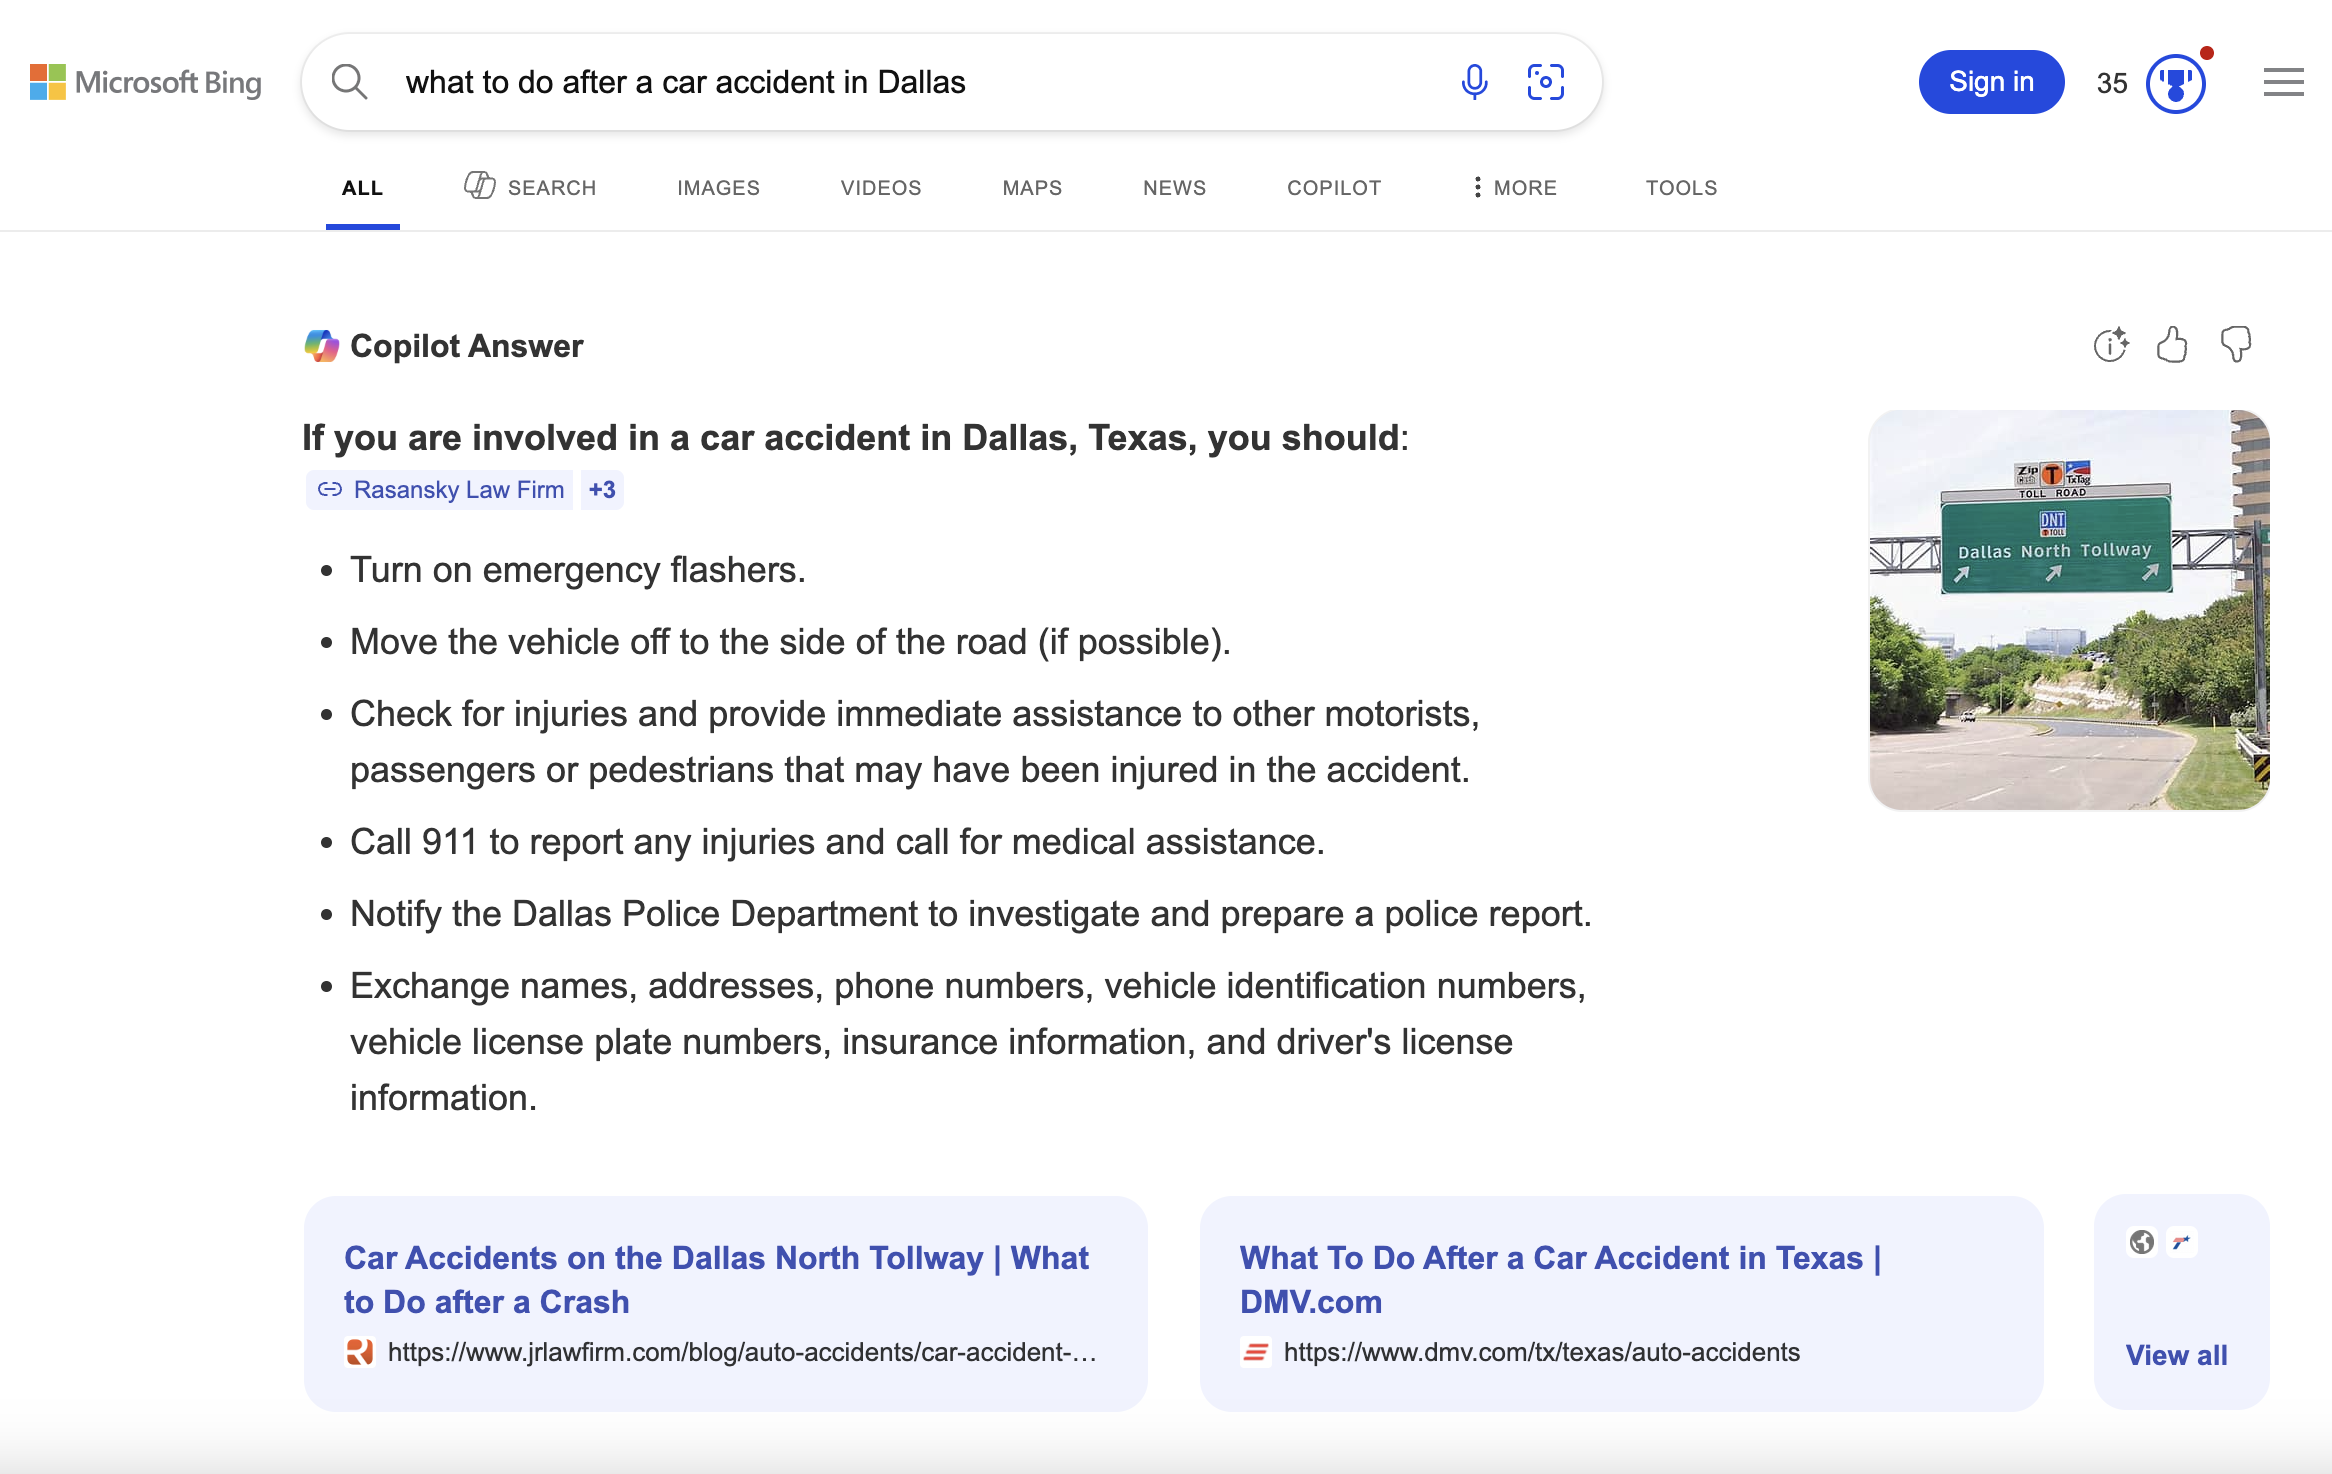Open visual search camera icon
This screenshot has height=1474, width=2332.
coord(1545,82)
